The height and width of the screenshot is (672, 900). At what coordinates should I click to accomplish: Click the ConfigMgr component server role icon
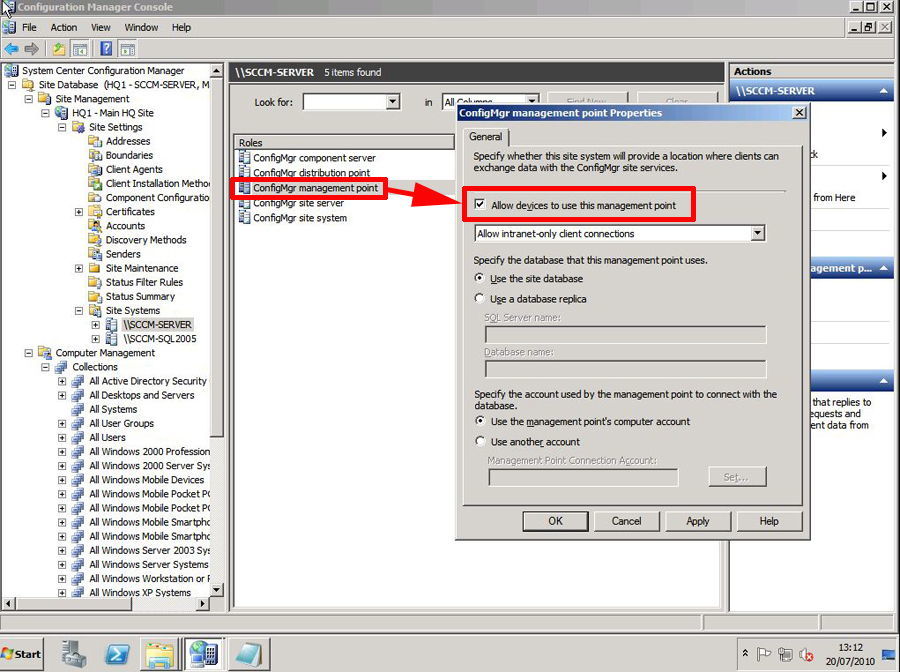(245, 157)
